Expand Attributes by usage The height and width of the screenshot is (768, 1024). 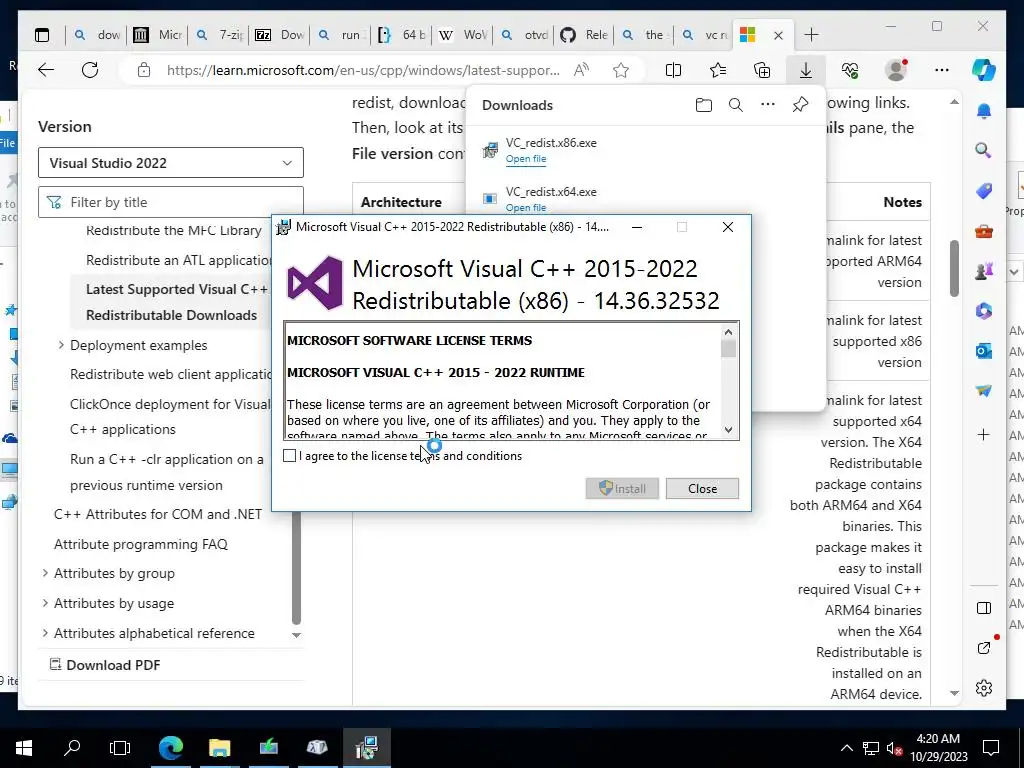tap(45, 603)
